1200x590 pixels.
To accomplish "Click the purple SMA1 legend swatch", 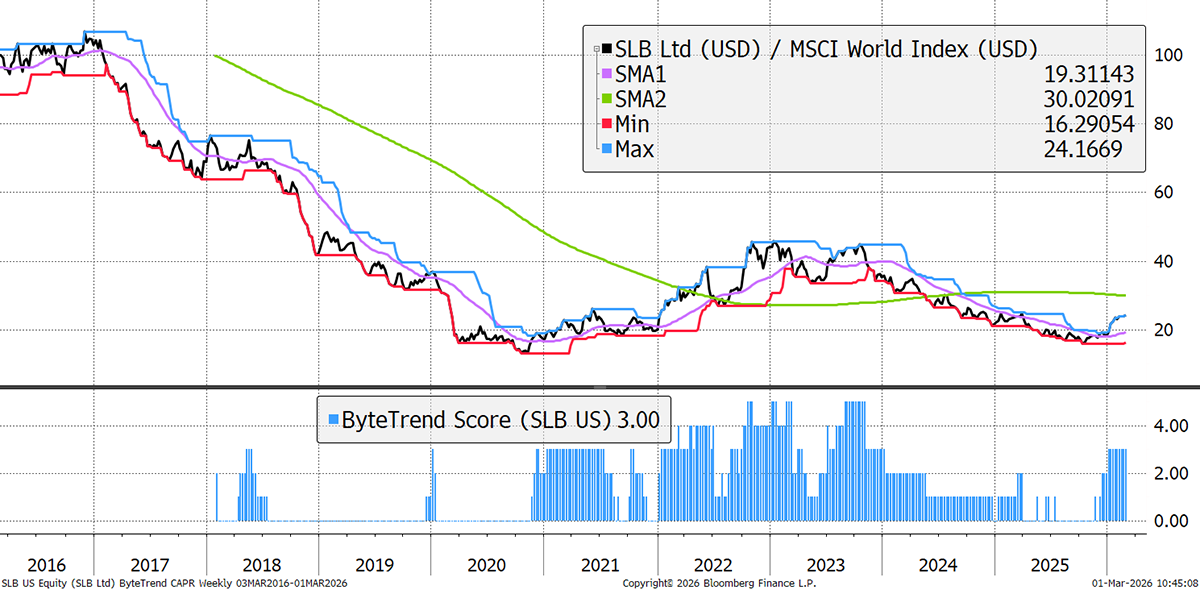I will [x=605, y=74].
